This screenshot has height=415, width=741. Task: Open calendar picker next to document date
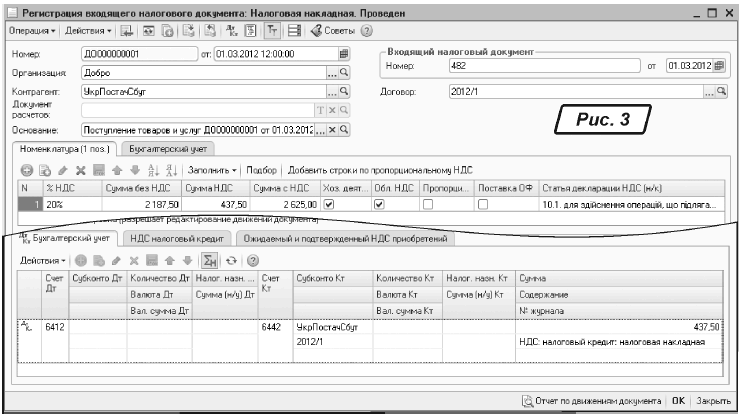[344, 54]
